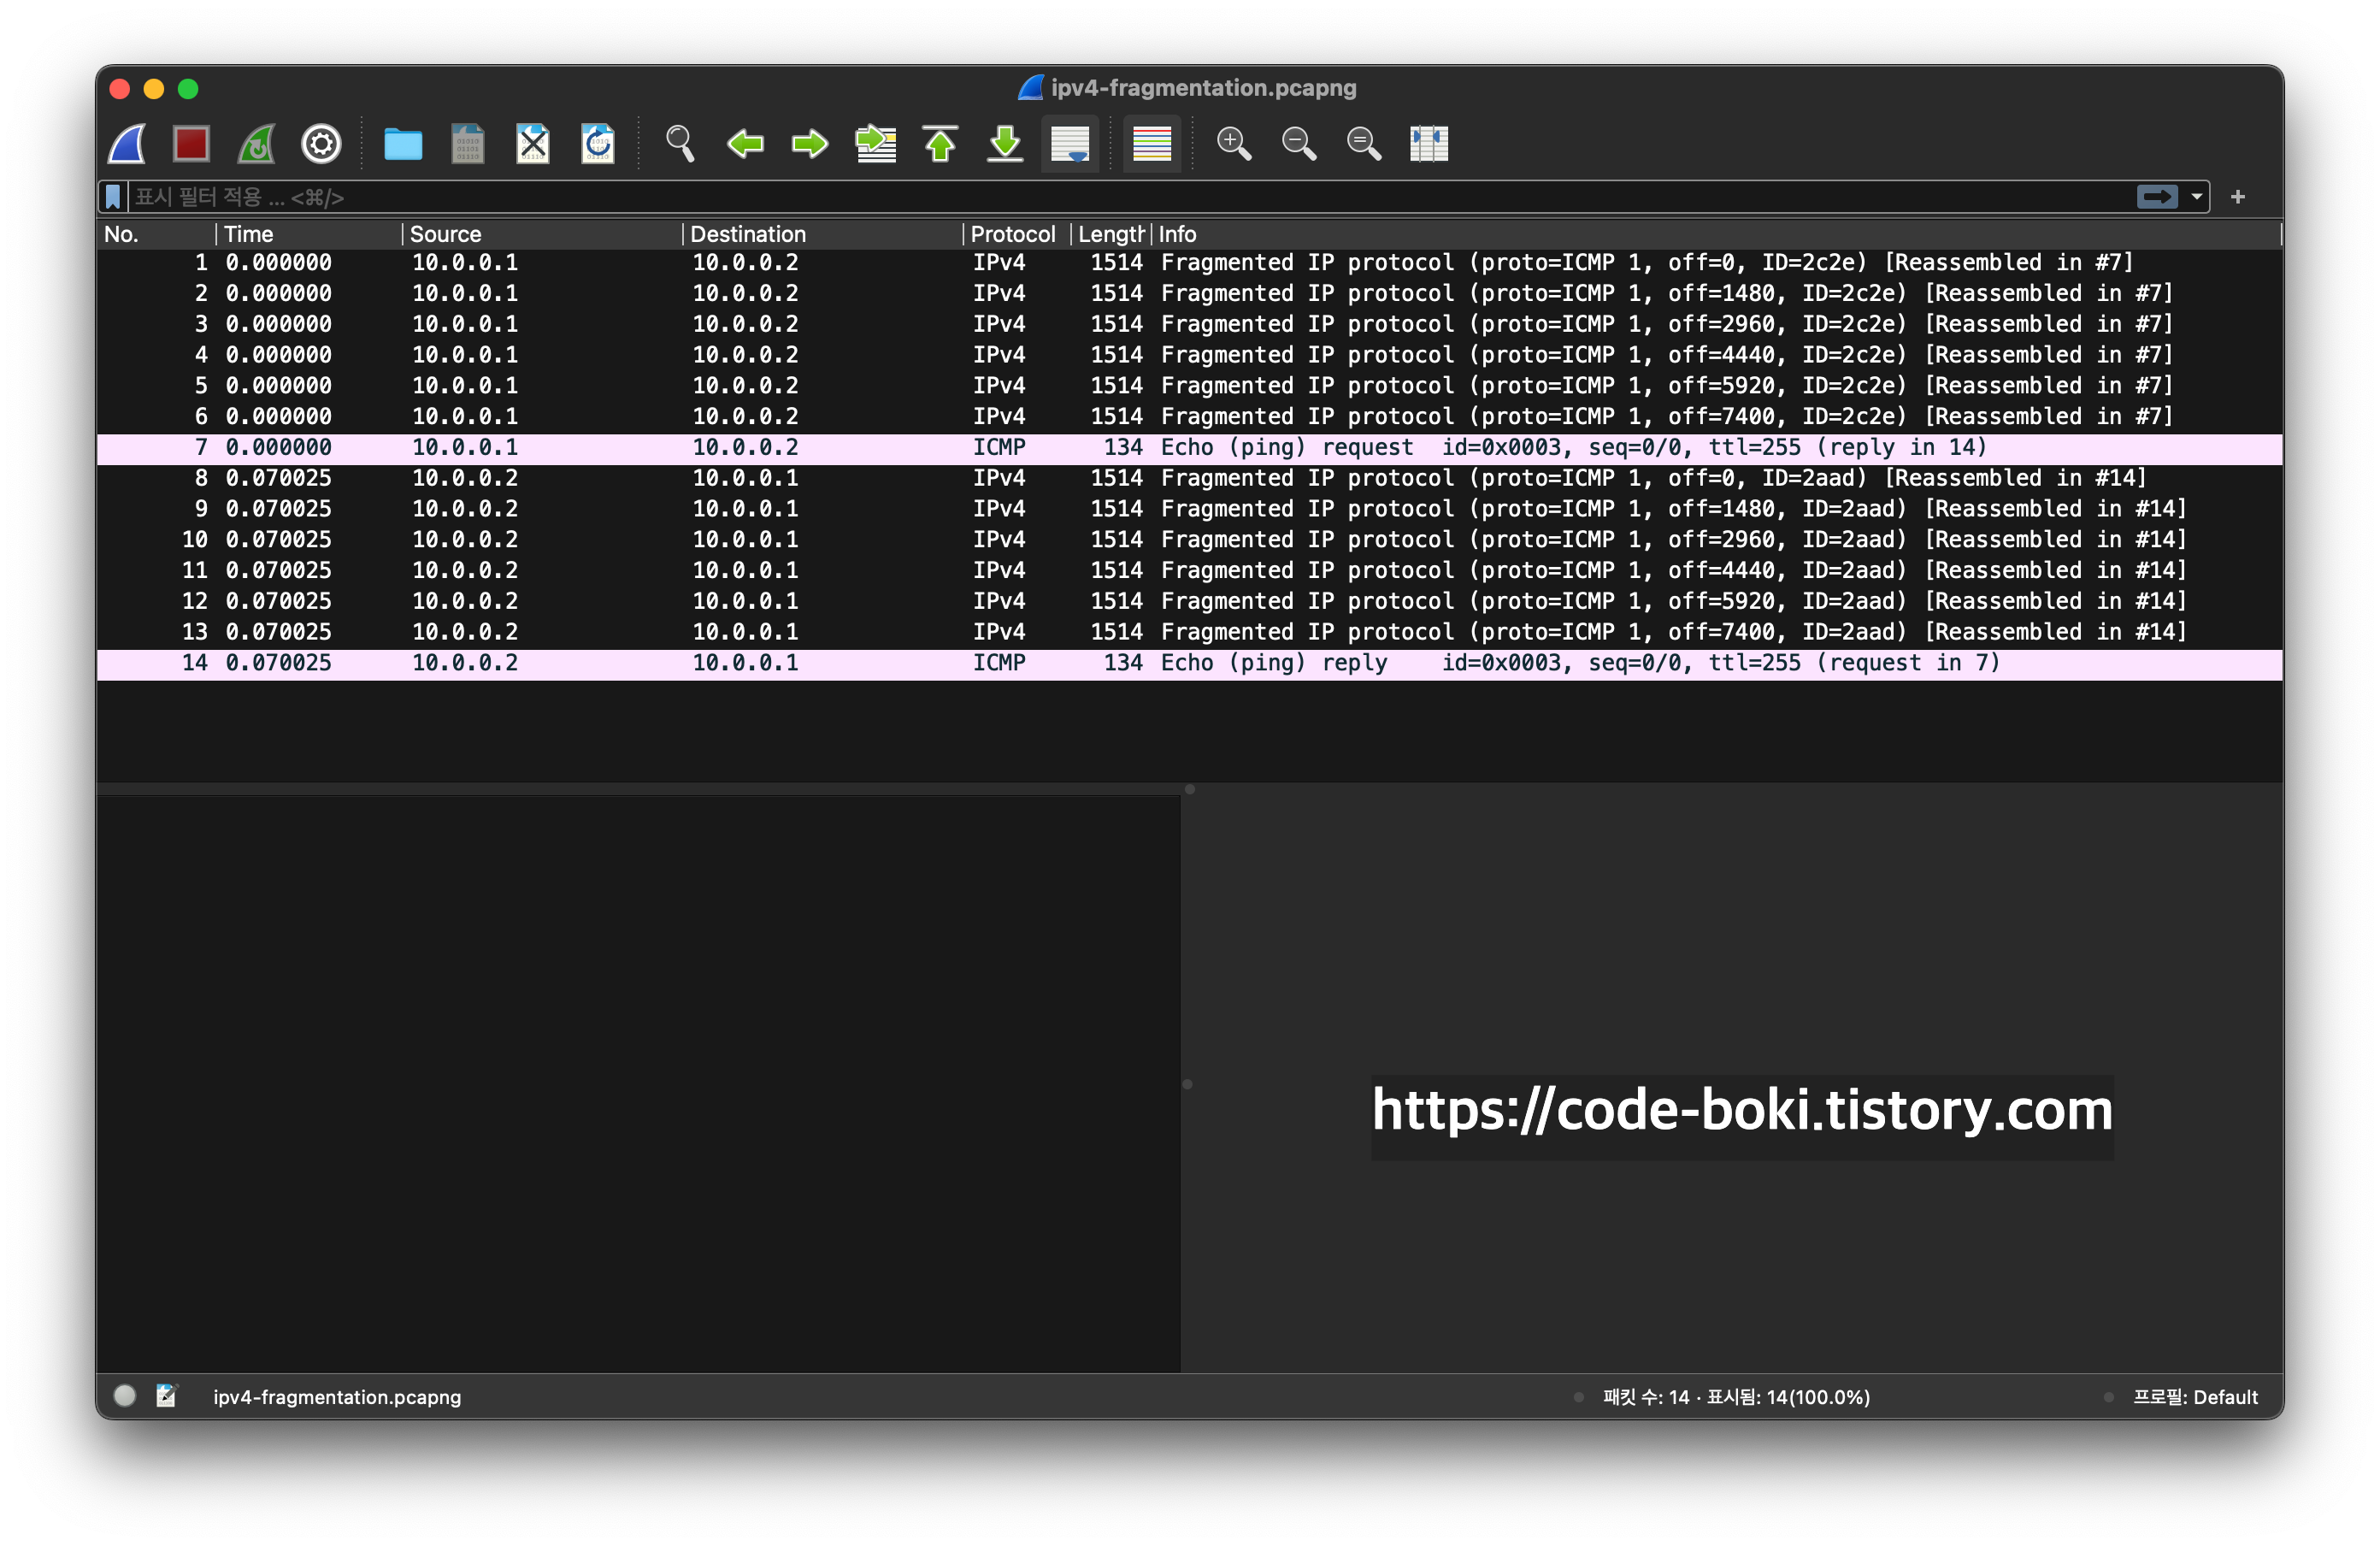Click the red stop capture icon
Image resolution: width=2380 pixels, height=1546 pixels.
pyautogui.click(x=191, y=143)
